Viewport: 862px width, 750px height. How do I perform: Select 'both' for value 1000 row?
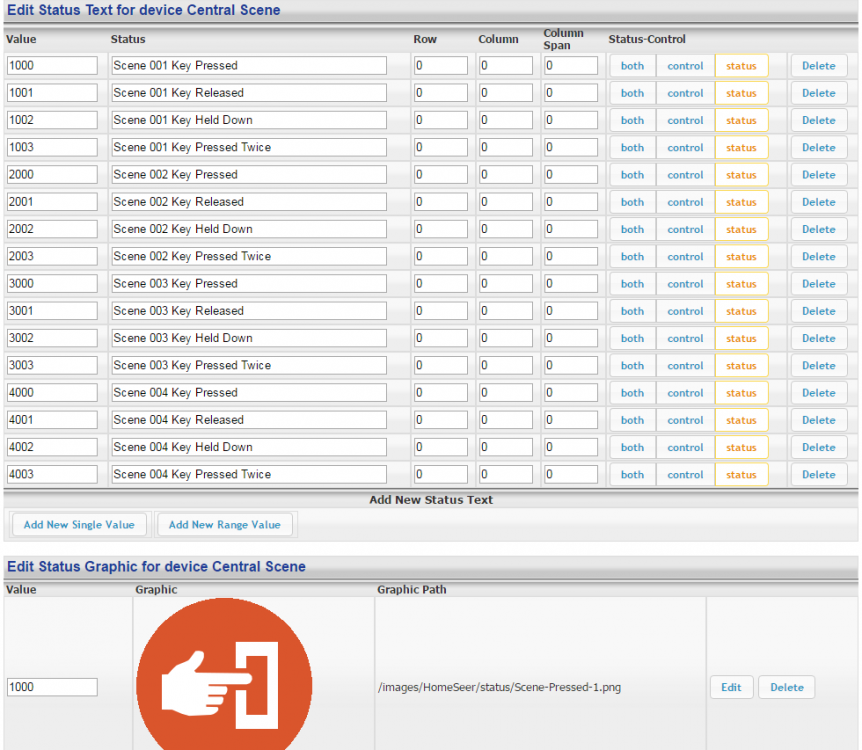(x=632, y=66)
